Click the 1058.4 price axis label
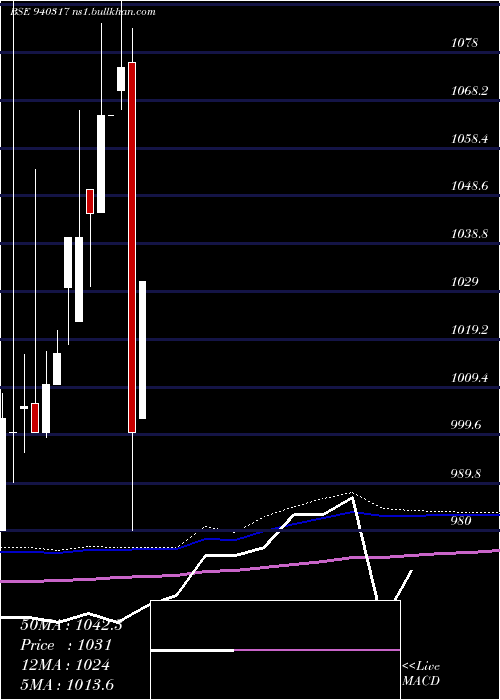Image resolution: width=500 pixels, height=700 pixels. pyautogui.click(x=469, y=139)
